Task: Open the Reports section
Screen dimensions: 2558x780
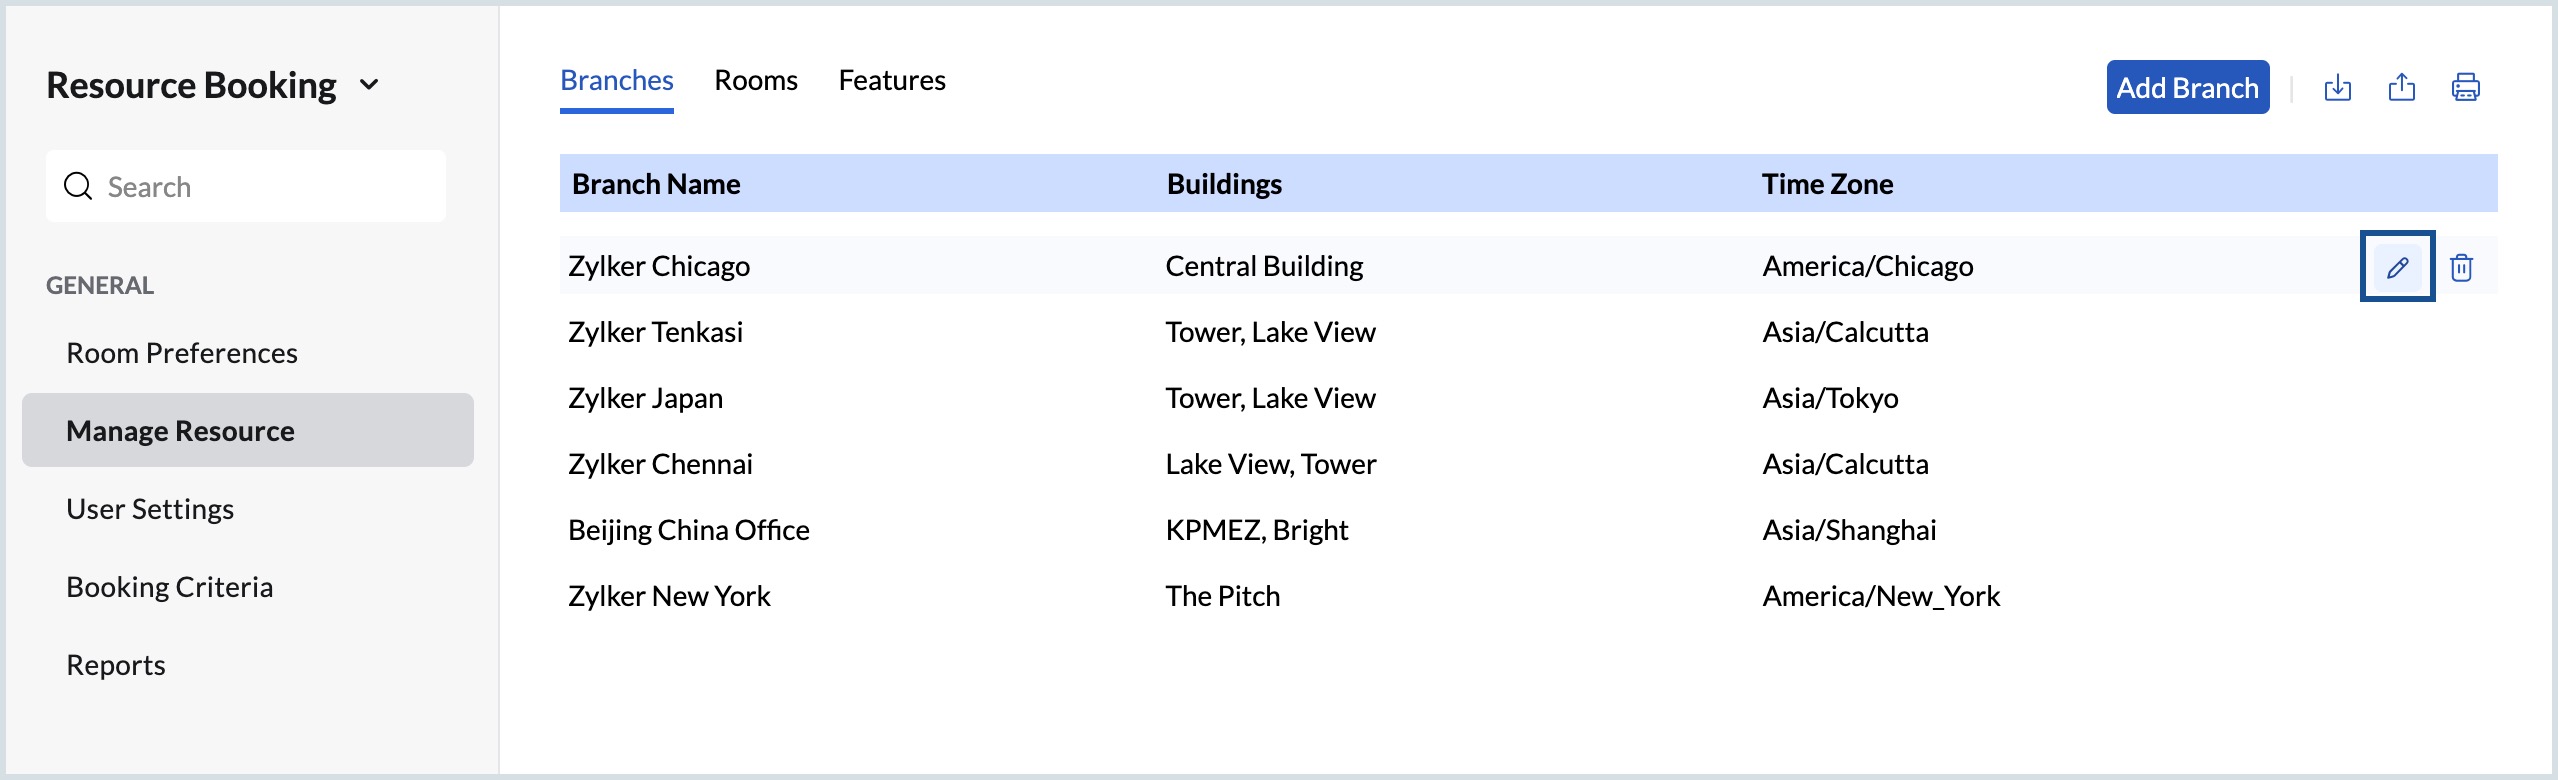Action: 116,665
